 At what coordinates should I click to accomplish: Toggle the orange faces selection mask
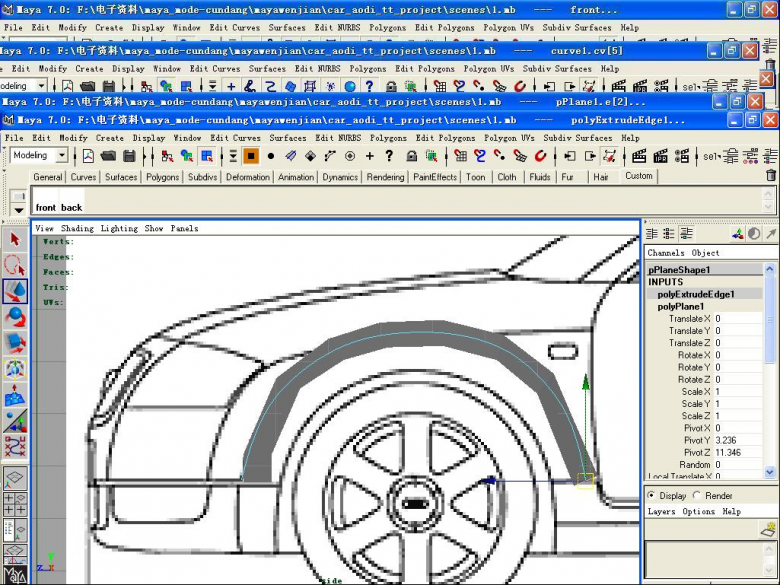[x=251, y=156]
